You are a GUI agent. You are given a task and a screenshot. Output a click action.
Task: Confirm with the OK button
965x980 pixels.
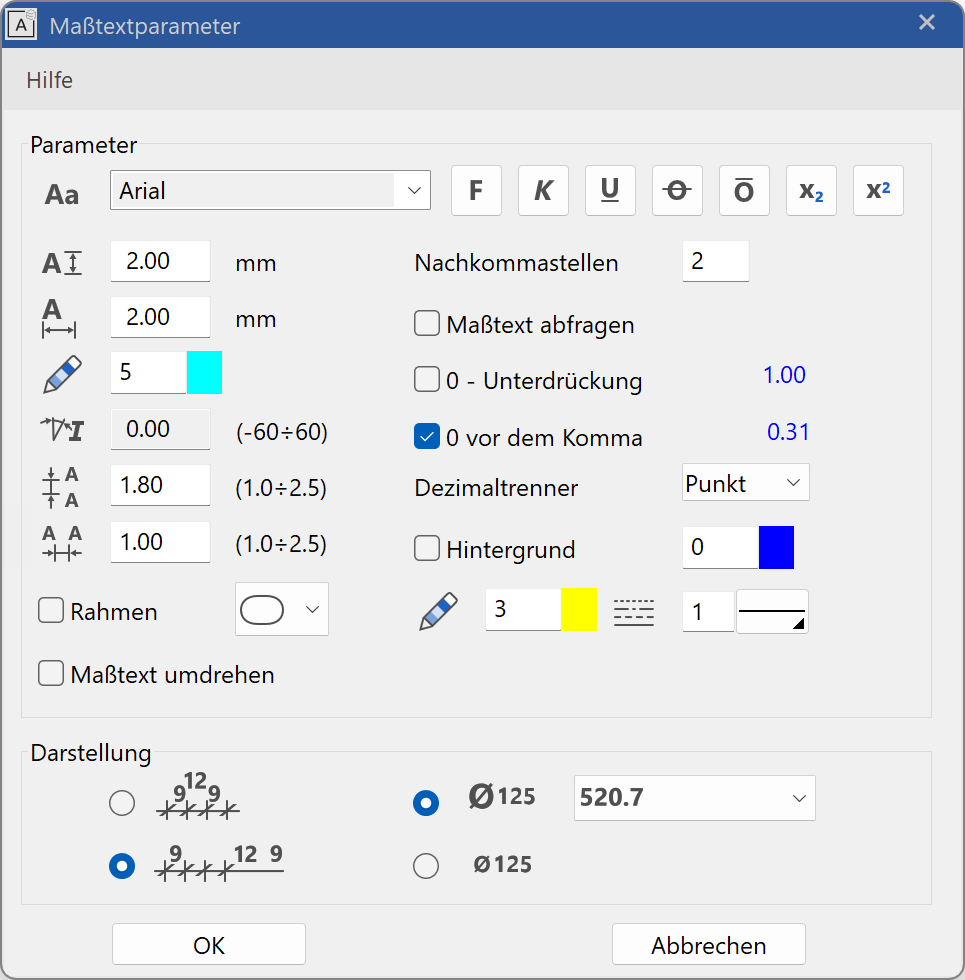pos(209,945)
